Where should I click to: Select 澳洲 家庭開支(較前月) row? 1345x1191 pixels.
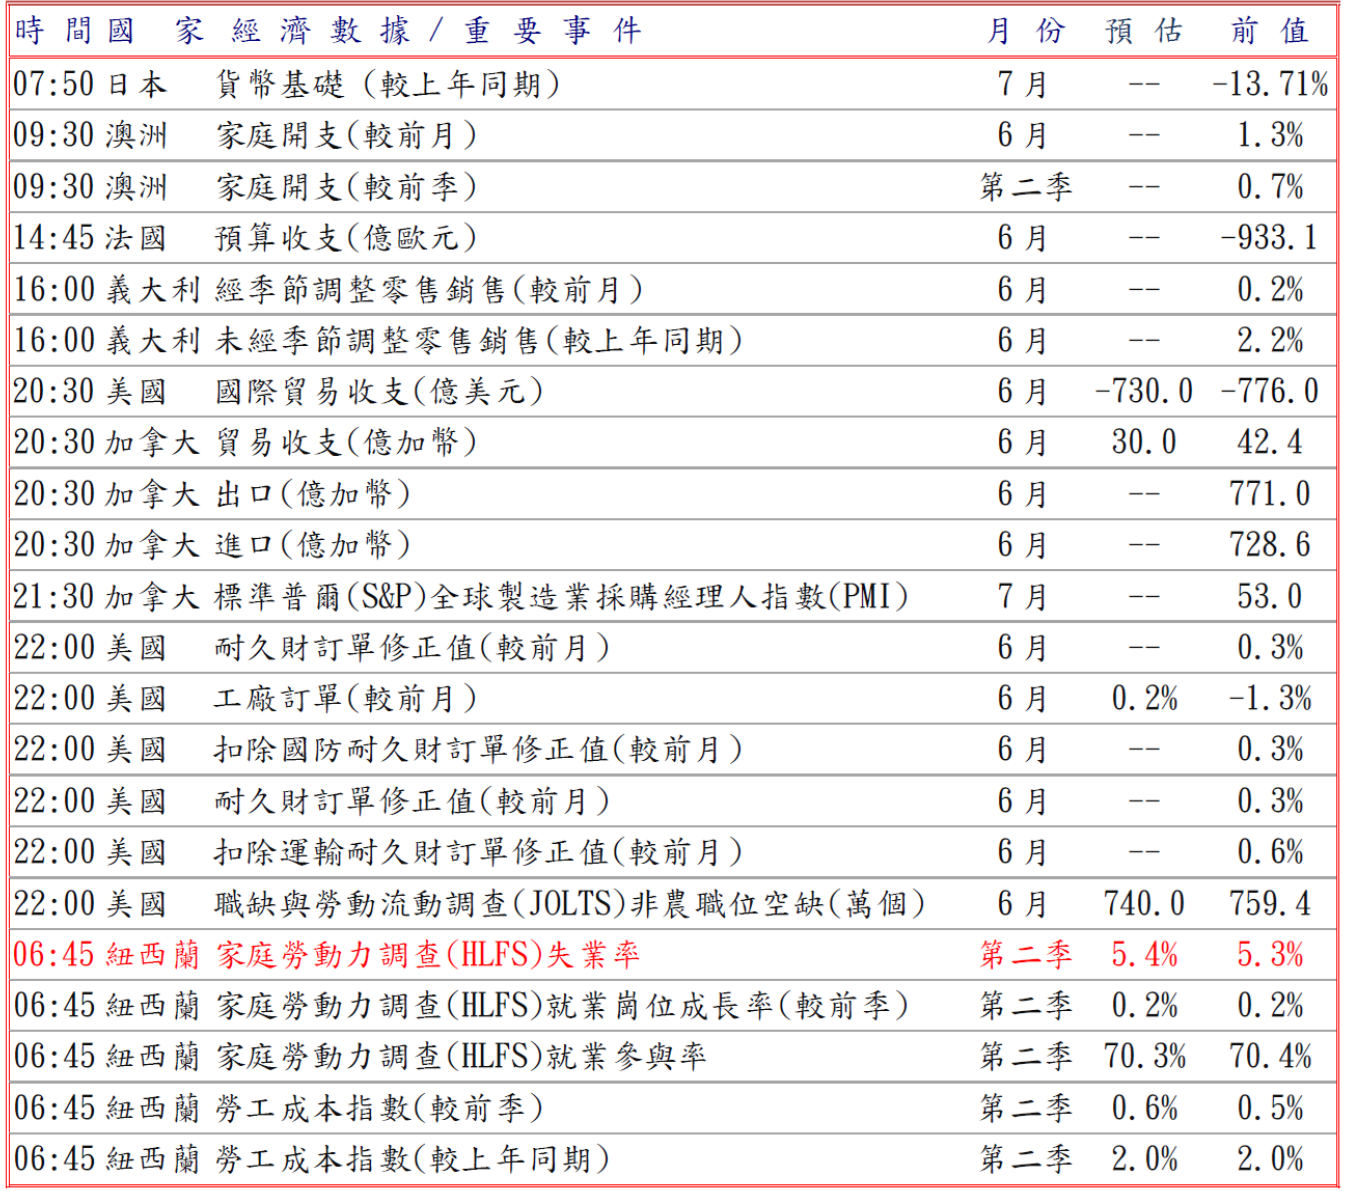click(x=673, y=135)
